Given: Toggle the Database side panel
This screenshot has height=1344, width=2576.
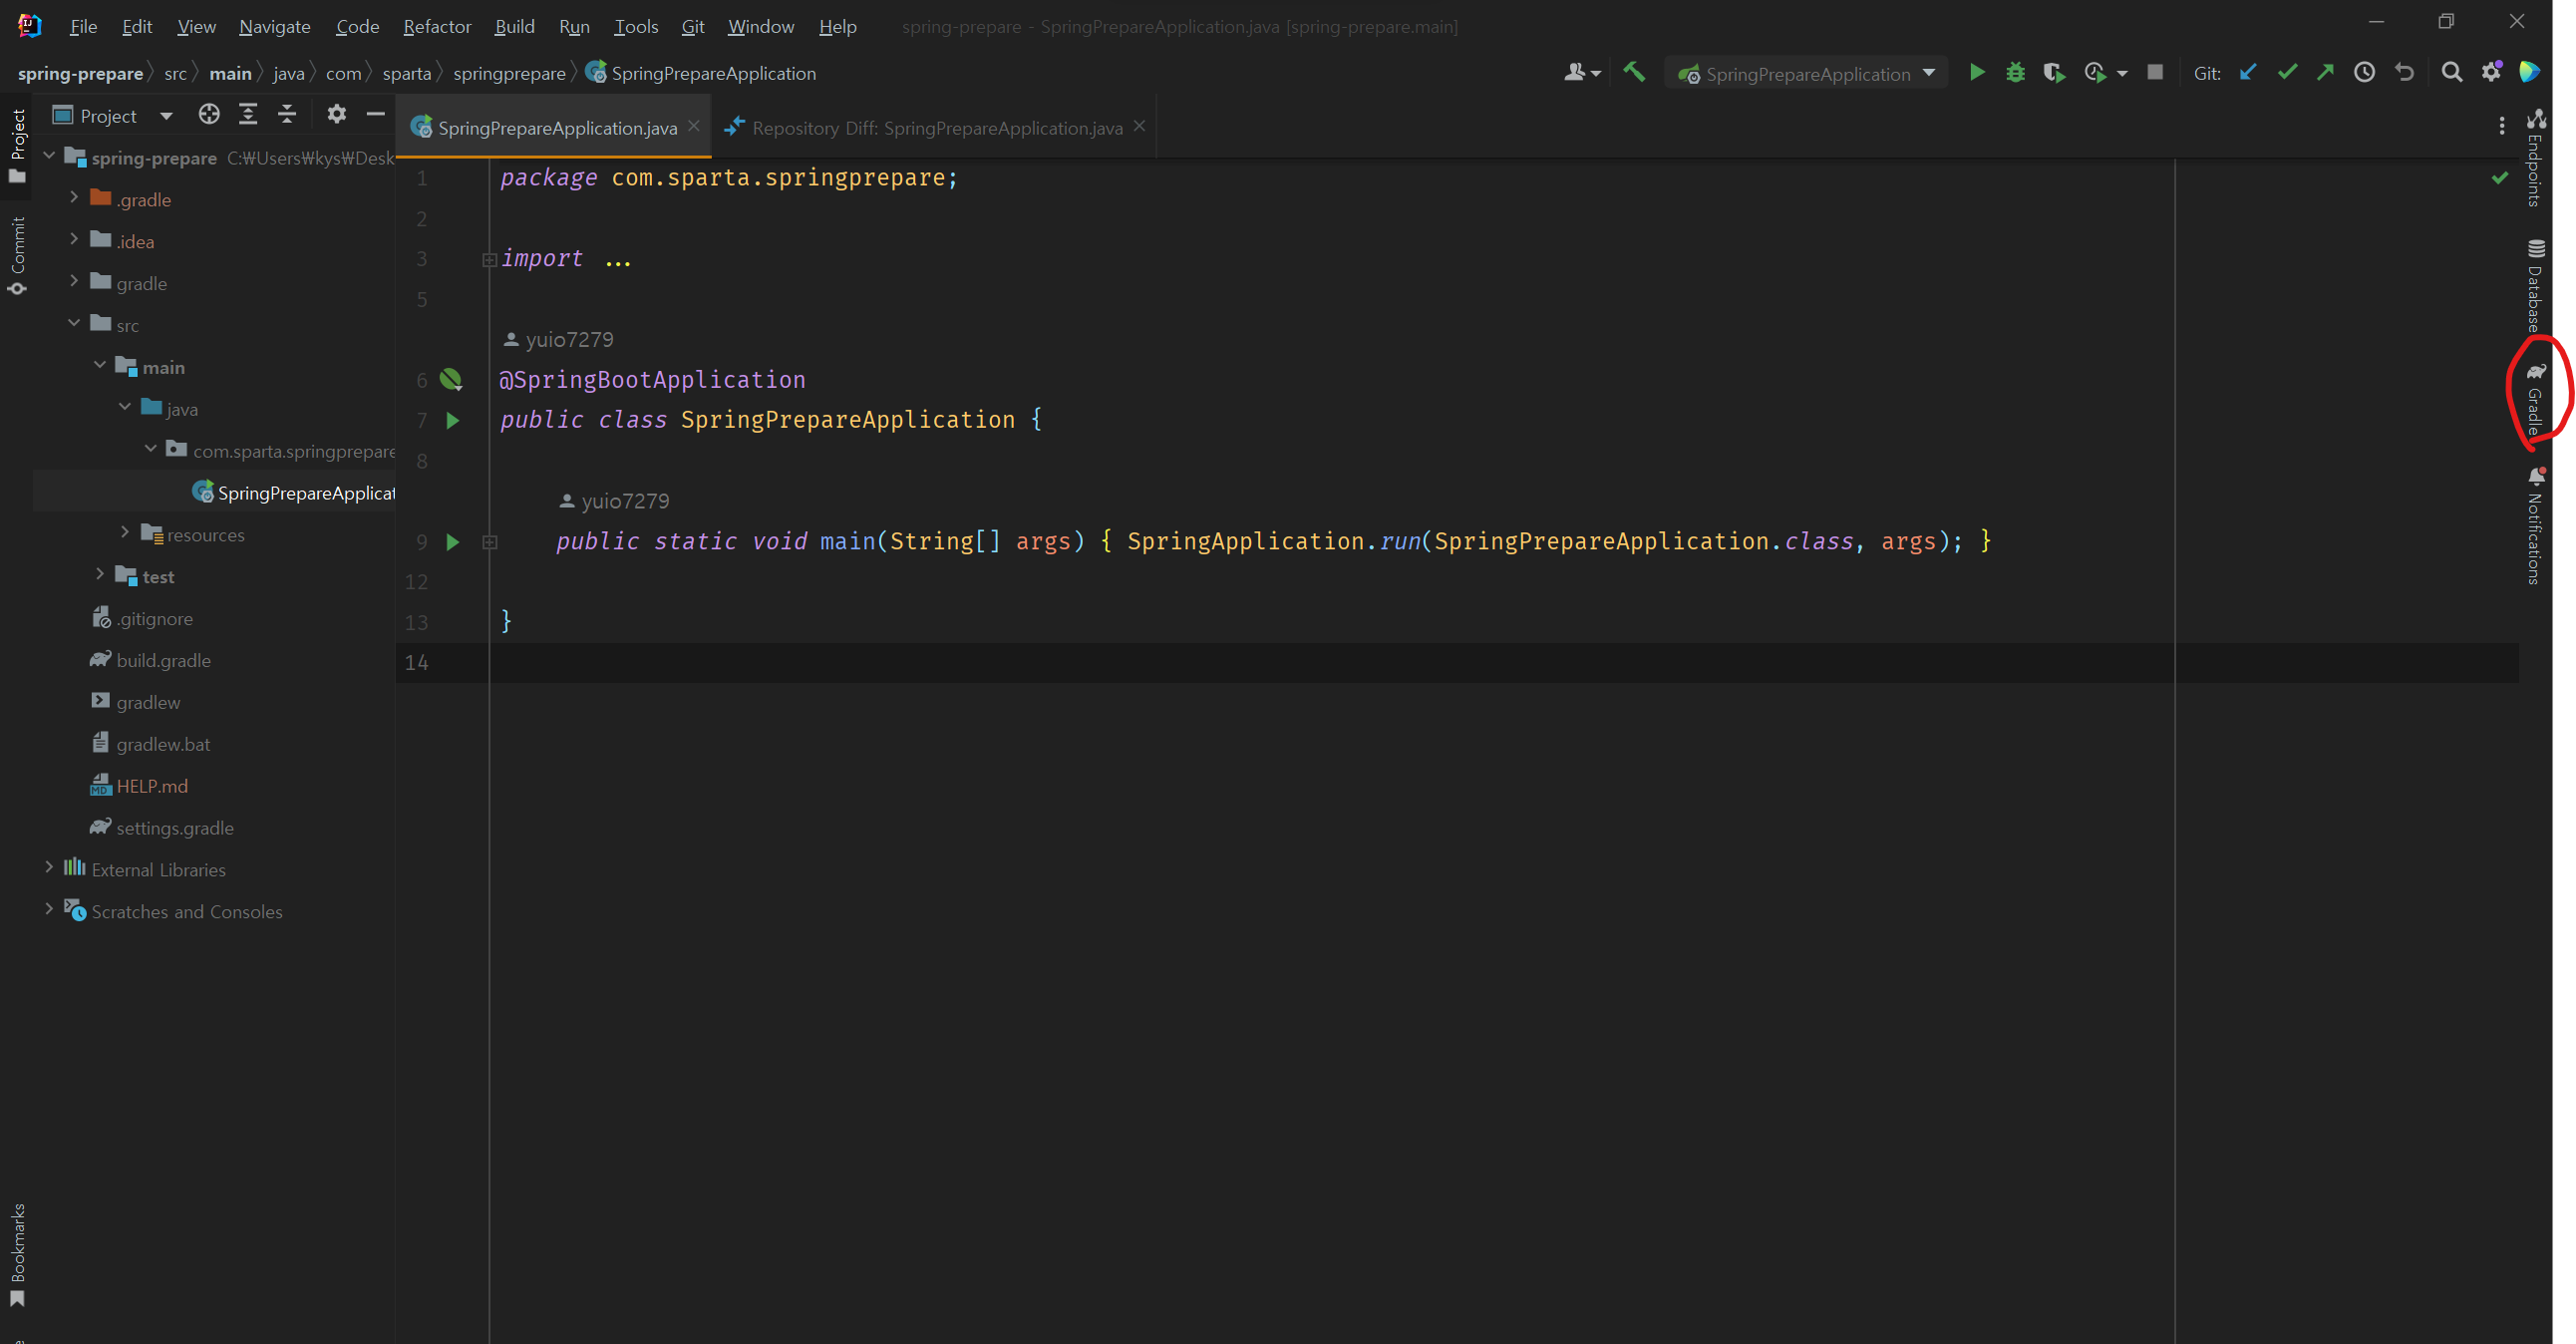Looking at the screenshot, I should coord(2535,285).
